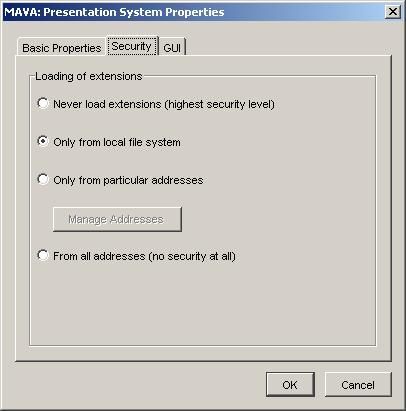Viewport: 406px width, 411px height.
Task: Click the "Loading of extensions" group heading
Action: (89, 76)
